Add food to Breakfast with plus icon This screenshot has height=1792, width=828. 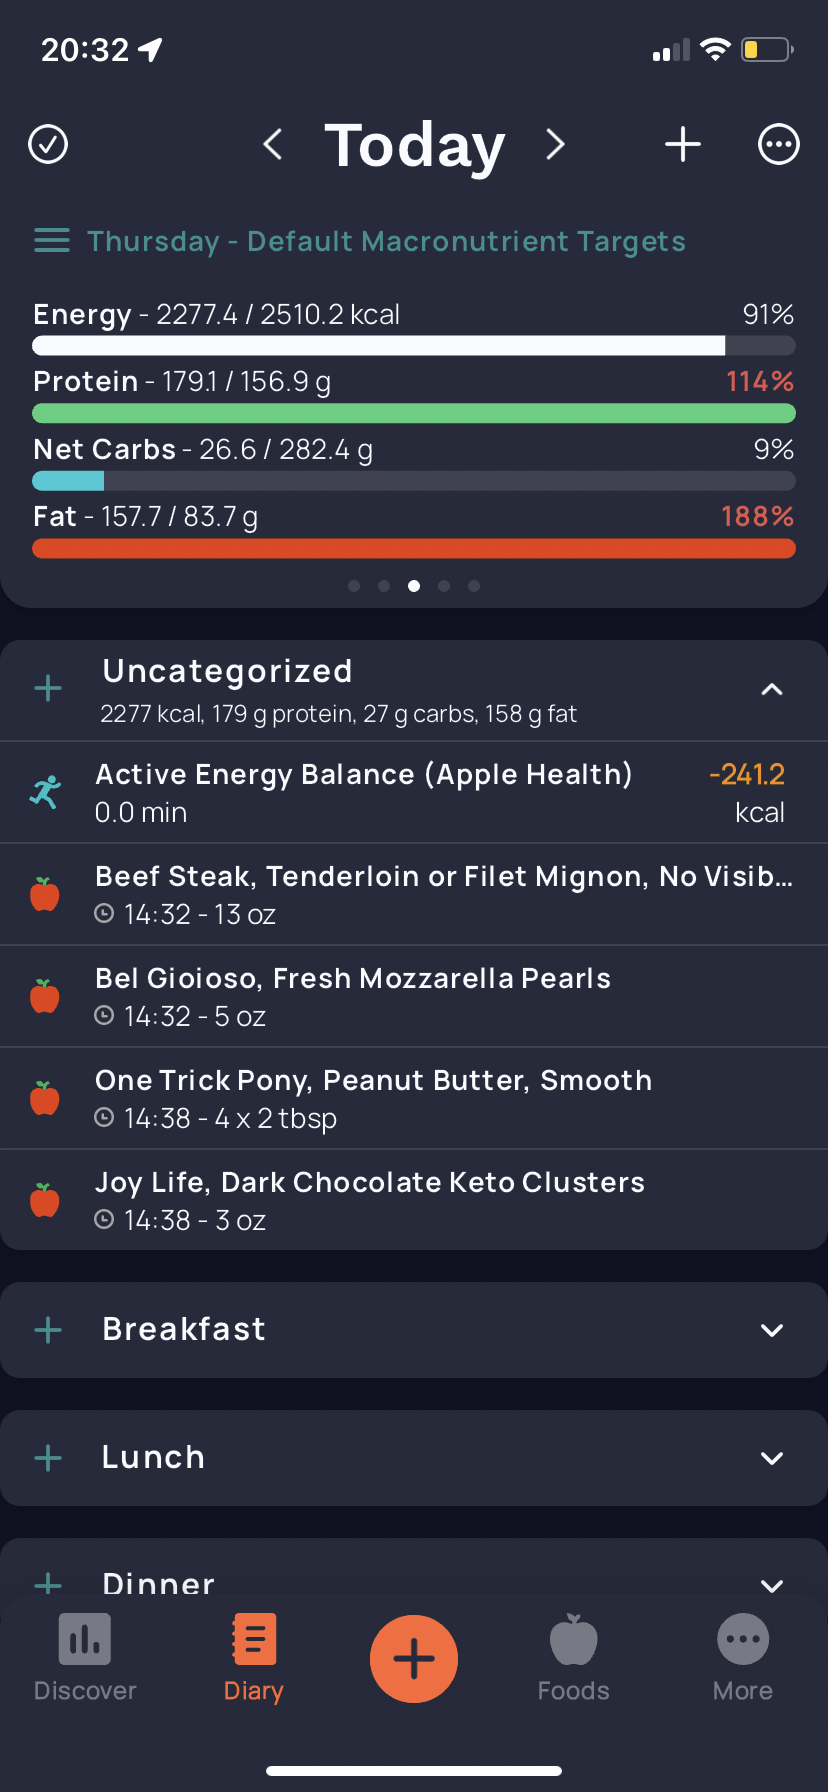[48, 1330]
